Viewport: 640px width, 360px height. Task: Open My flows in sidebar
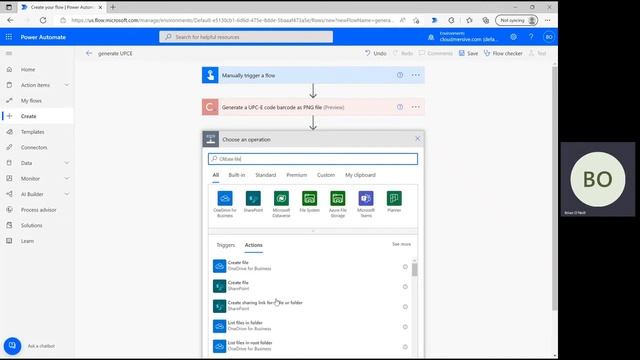pos(31,100)
